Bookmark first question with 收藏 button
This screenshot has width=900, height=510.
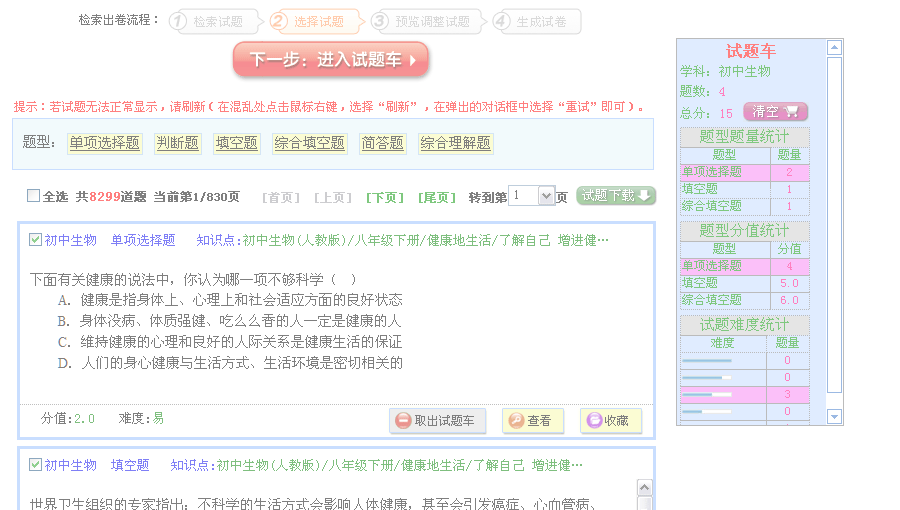(610, 421)
